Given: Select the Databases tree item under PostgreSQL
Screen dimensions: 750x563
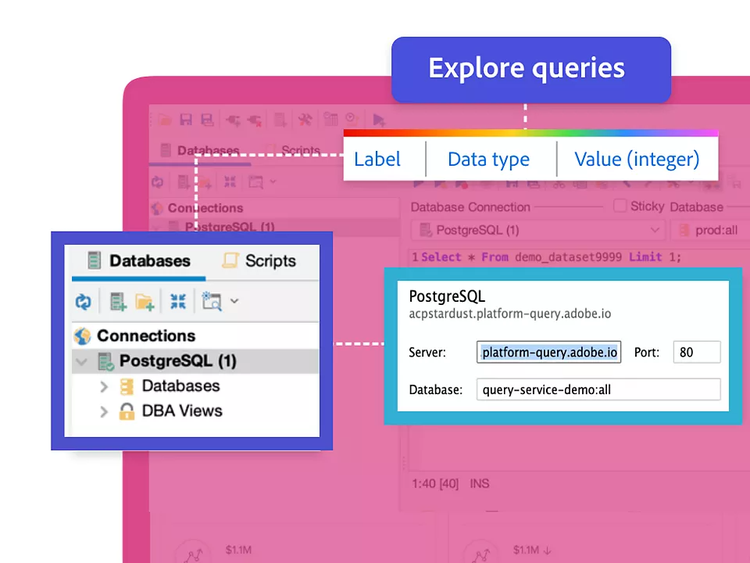Looking at the screenshot, I should coord(181,386).
